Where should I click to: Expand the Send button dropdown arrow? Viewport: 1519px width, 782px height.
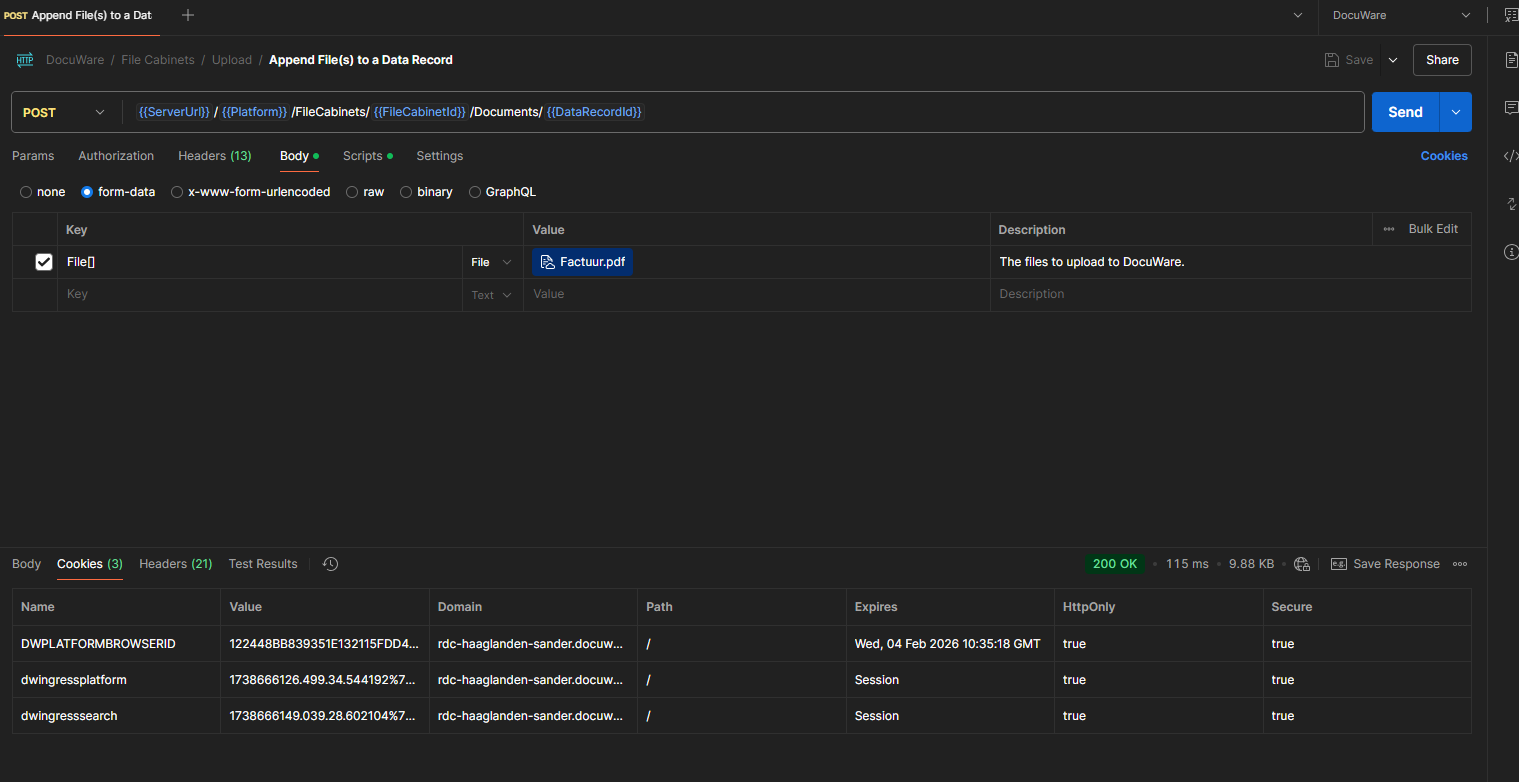click(1455, 113)
